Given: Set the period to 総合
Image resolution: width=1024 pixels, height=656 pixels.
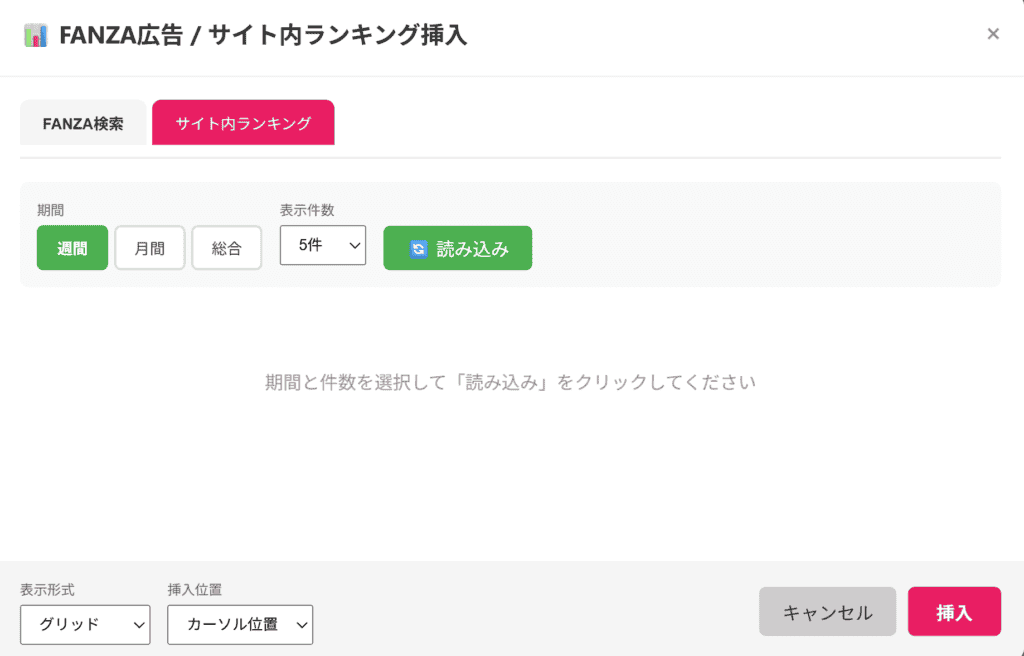Looking at the screenshot, I should pos(227,248).
